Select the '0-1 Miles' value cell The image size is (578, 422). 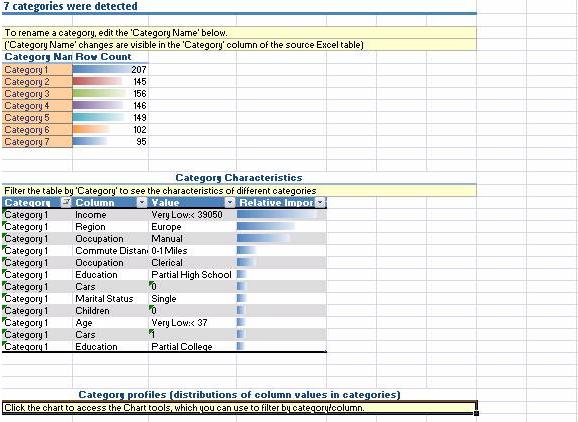pos(192,251)
